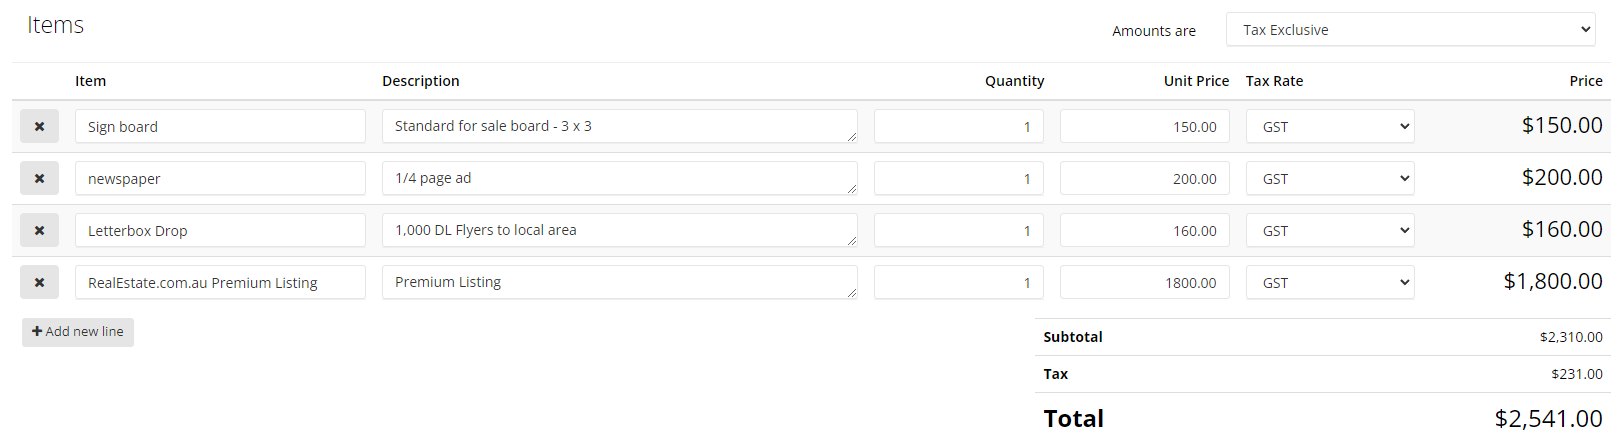1622x443 pixels.
Task: Expand the Letterbox Drop tax rate selector
Action: click(1330, 231)
